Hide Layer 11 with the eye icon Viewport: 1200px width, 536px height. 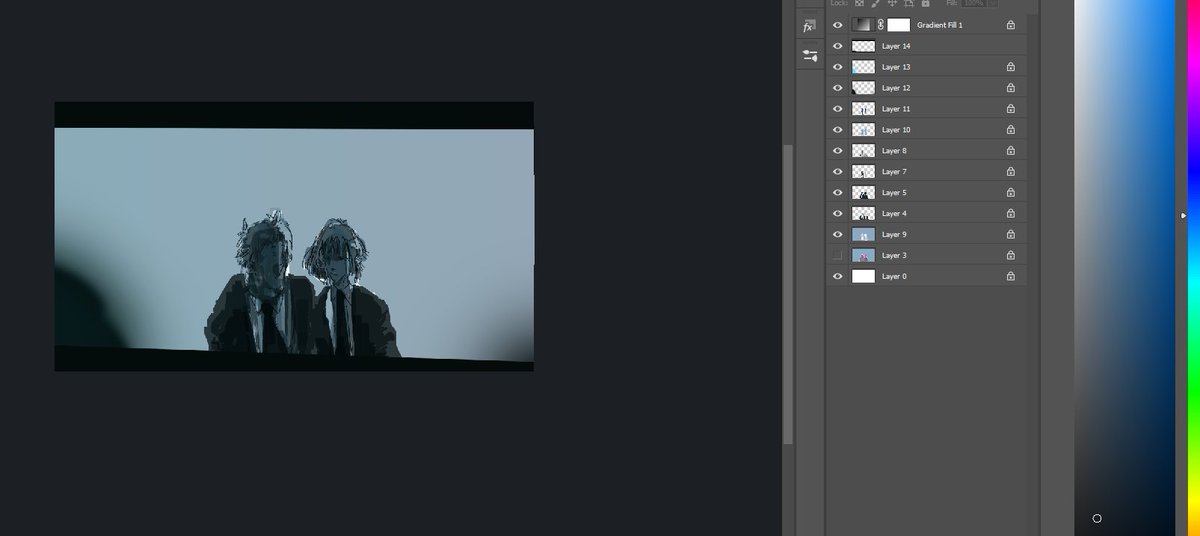click(x=838, y=109)
